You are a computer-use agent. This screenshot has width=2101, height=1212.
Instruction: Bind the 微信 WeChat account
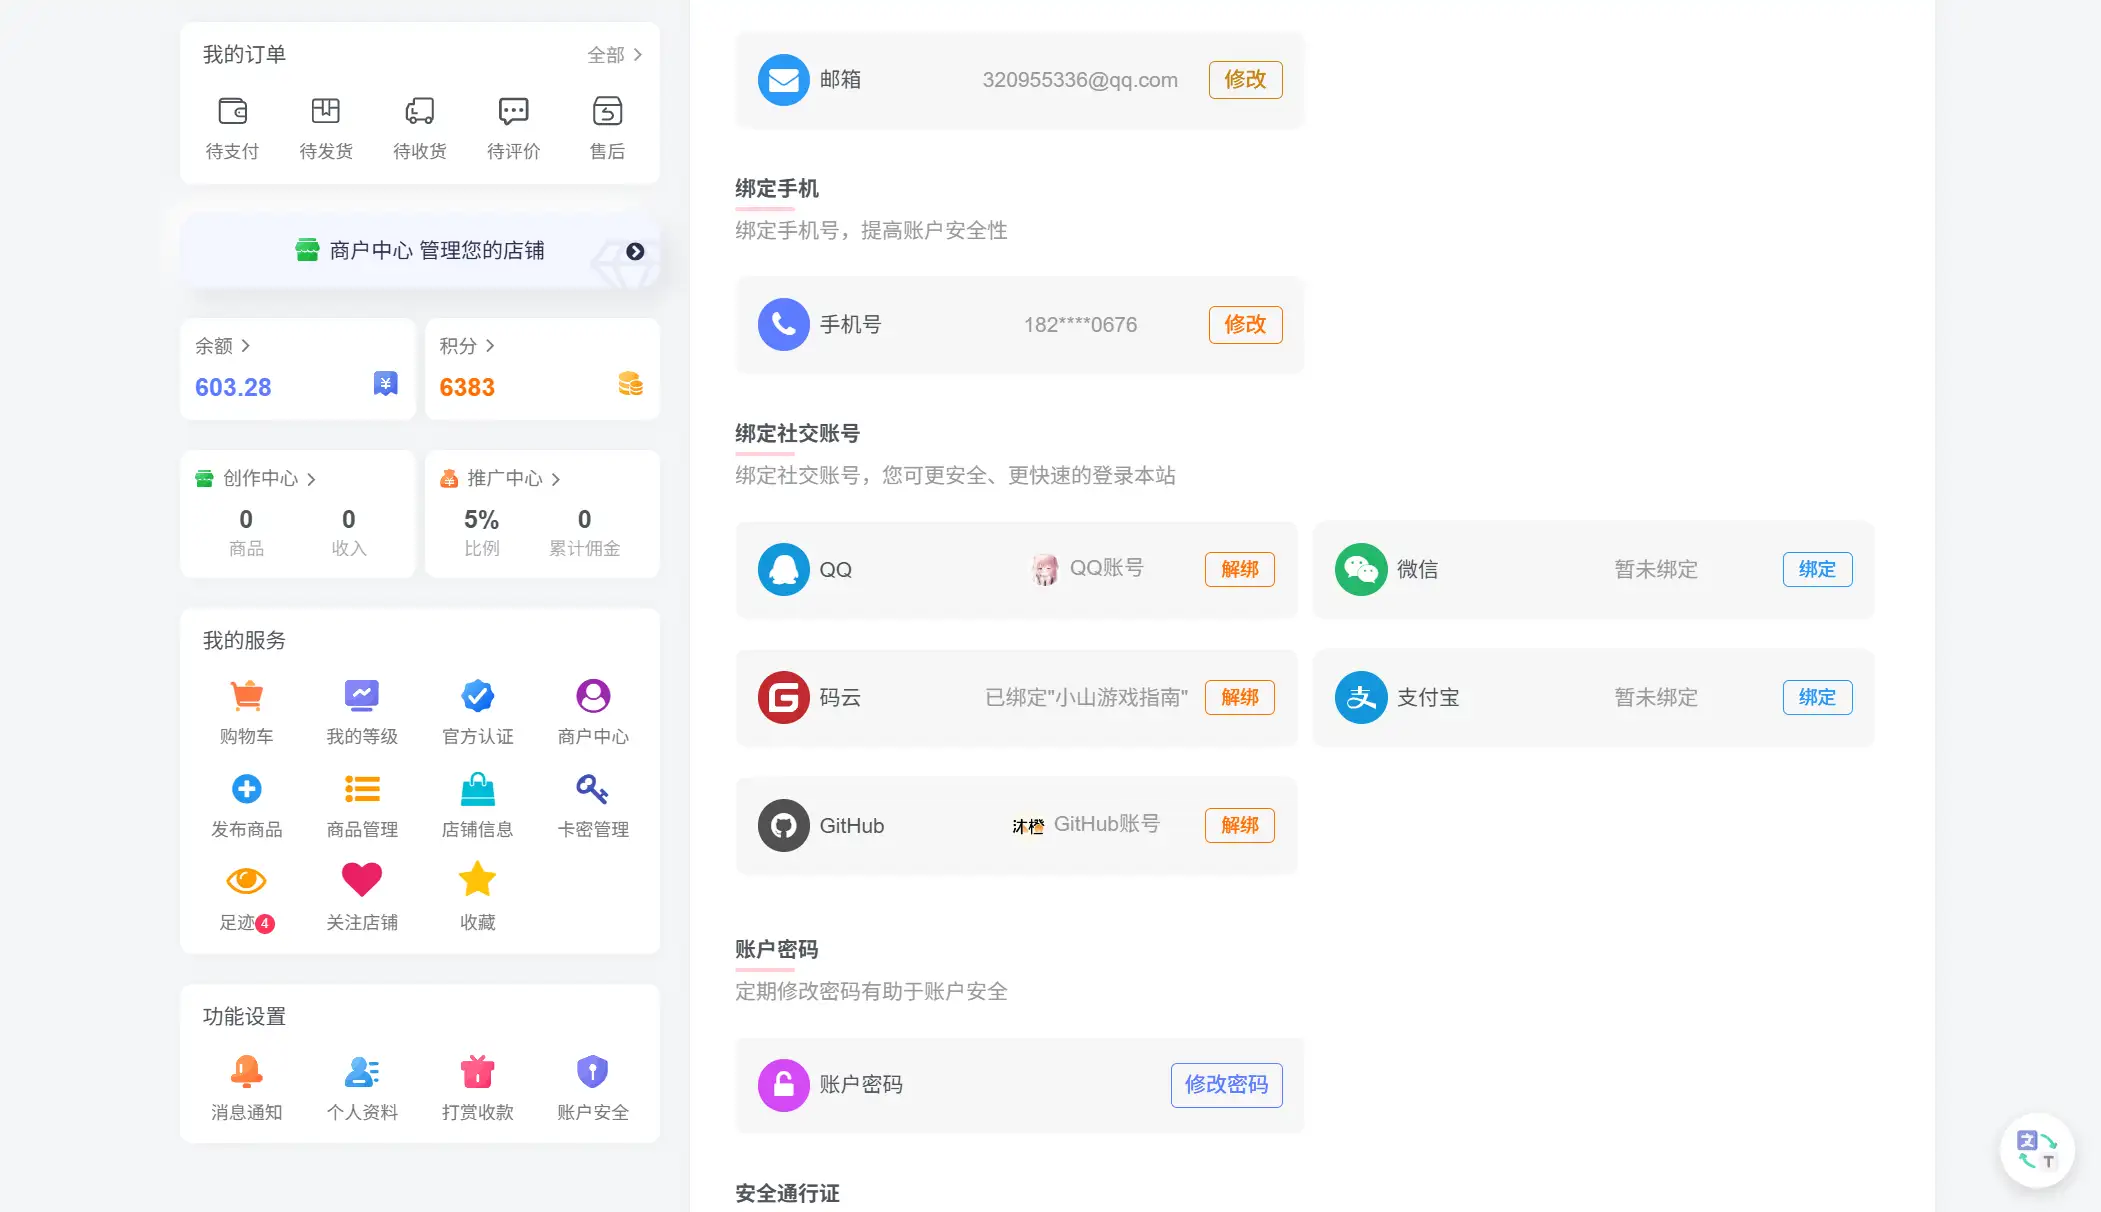click(x=1817, y=570)
